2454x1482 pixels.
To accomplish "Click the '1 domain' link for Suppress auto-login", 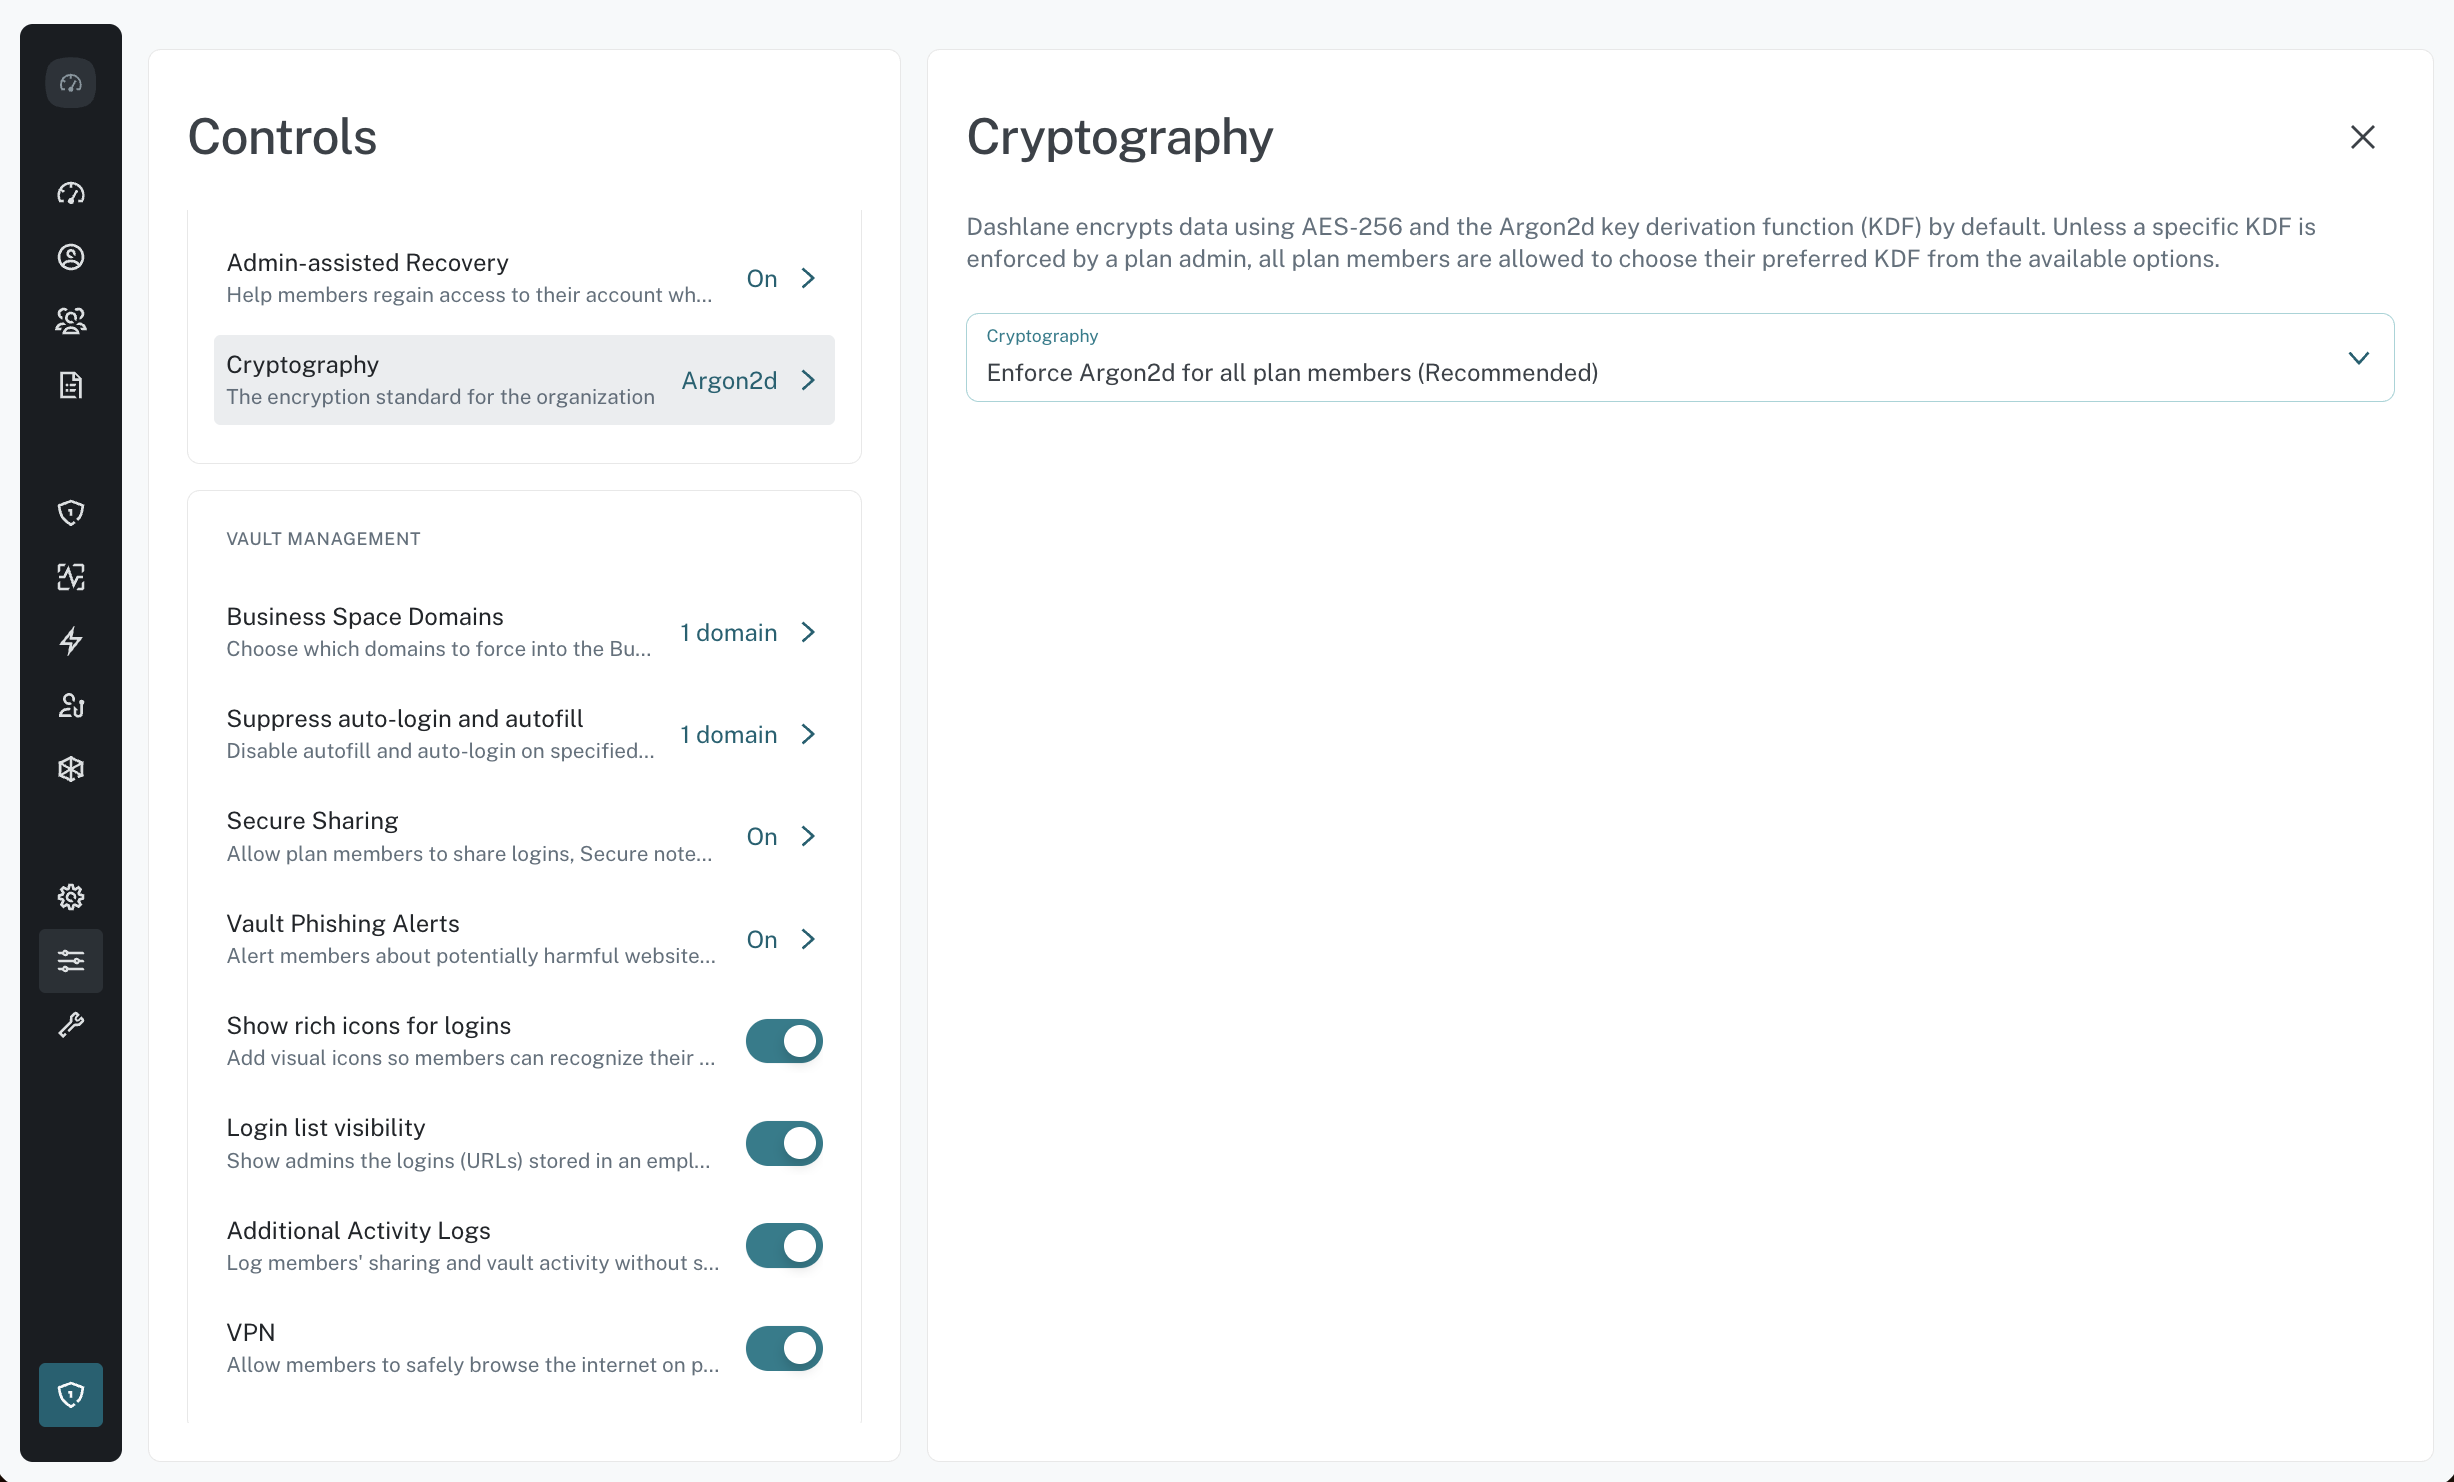I will [x=729, y=735].
